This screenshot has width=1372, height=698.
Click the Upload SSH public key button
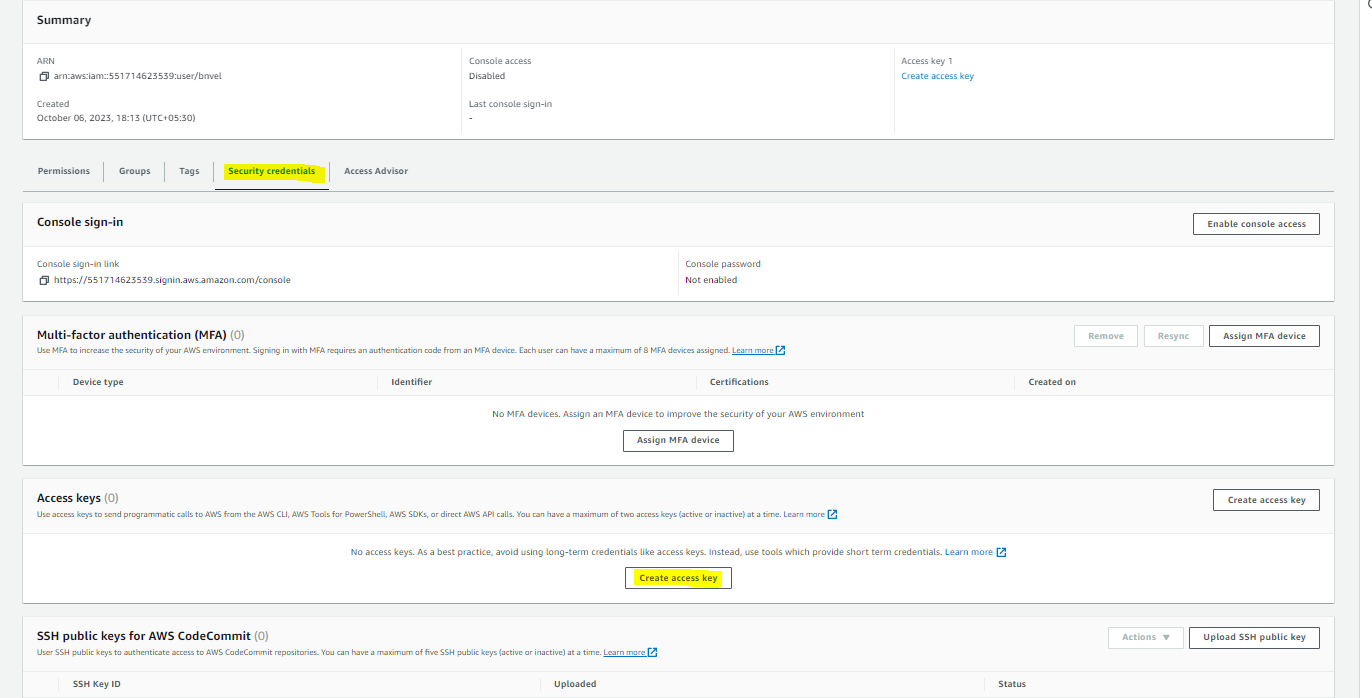1254,637
